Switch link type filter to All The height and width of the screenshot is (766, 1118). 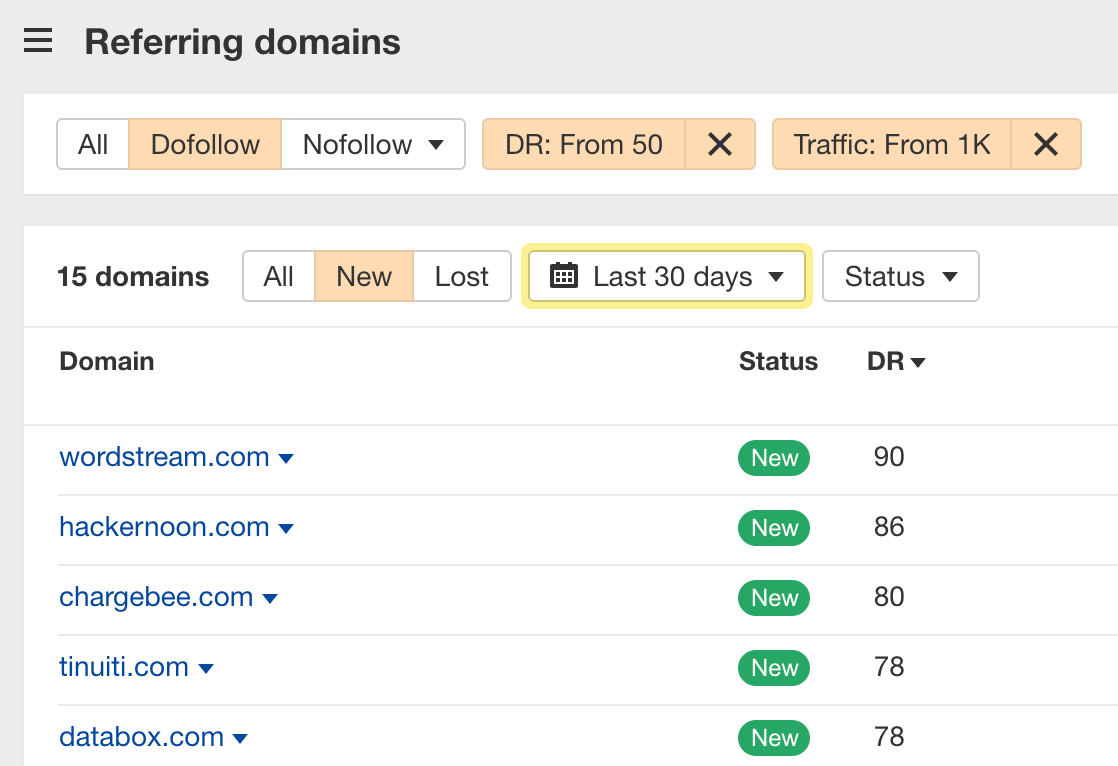pos(93,144)
